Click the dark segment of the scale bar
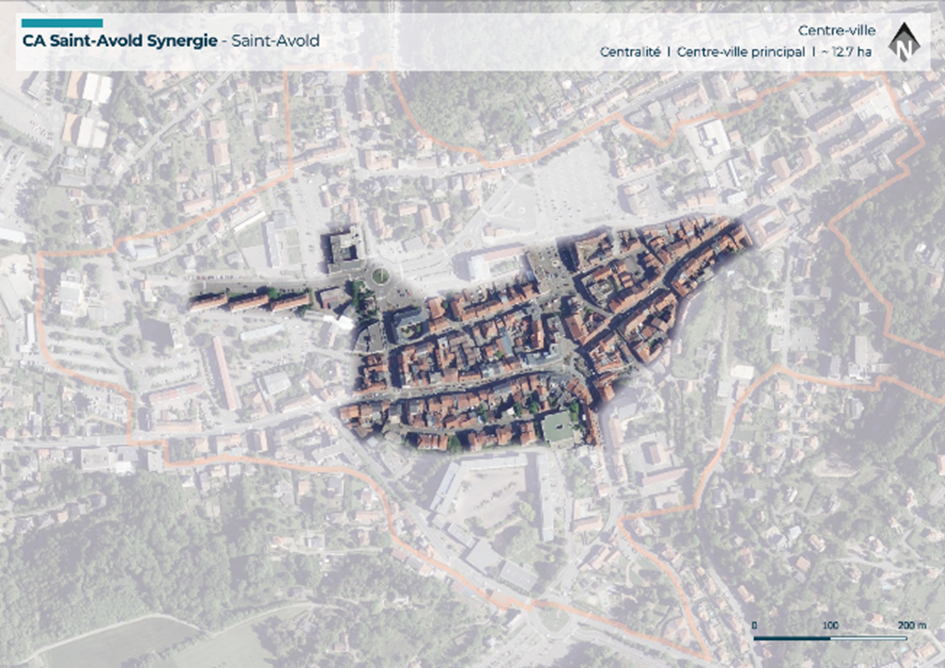Screen dimensions: 945x668 (792, 637)
